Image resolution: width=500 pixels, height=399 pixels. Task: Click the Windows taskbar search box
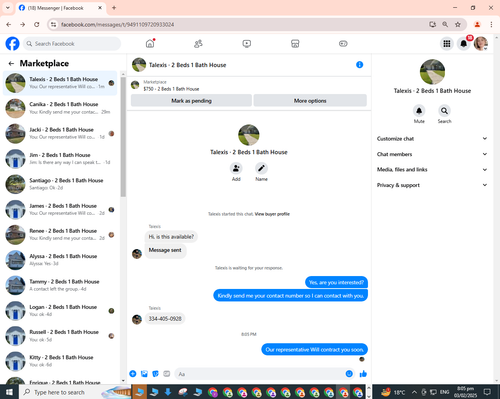[75, 392]
